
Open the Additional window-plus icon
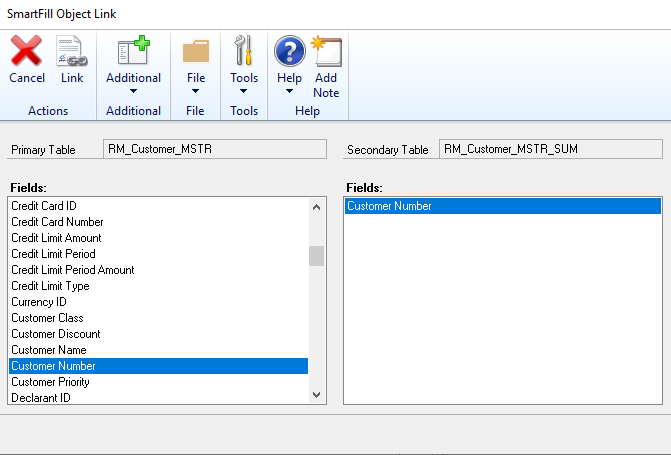tap(134, 51)
